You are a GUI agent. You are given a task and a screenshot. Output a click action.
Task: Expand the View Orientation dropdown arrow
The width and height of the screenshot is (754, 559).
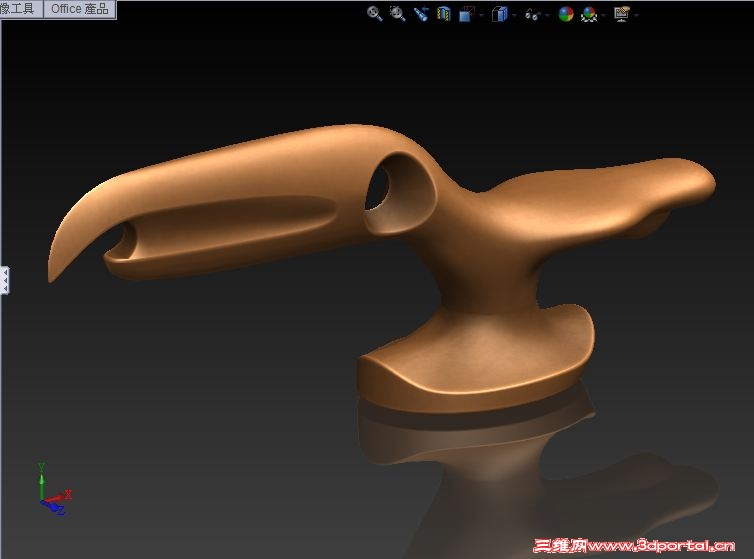pos(481,15)
